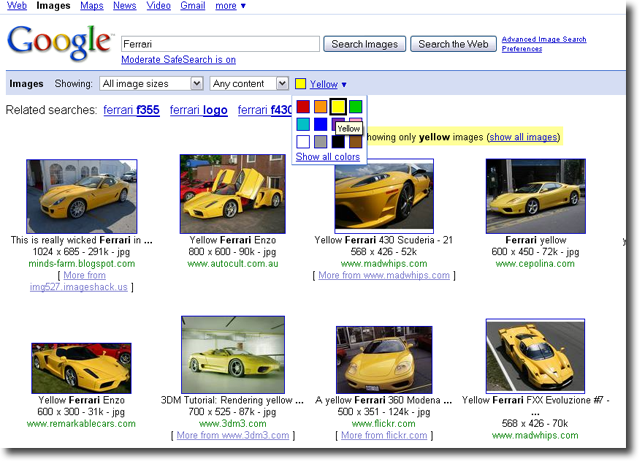The height and width of the screenshot is (462, 640).
Task: Go to the Maps tab
Action: pyautogui.click(x=91, y=6)
